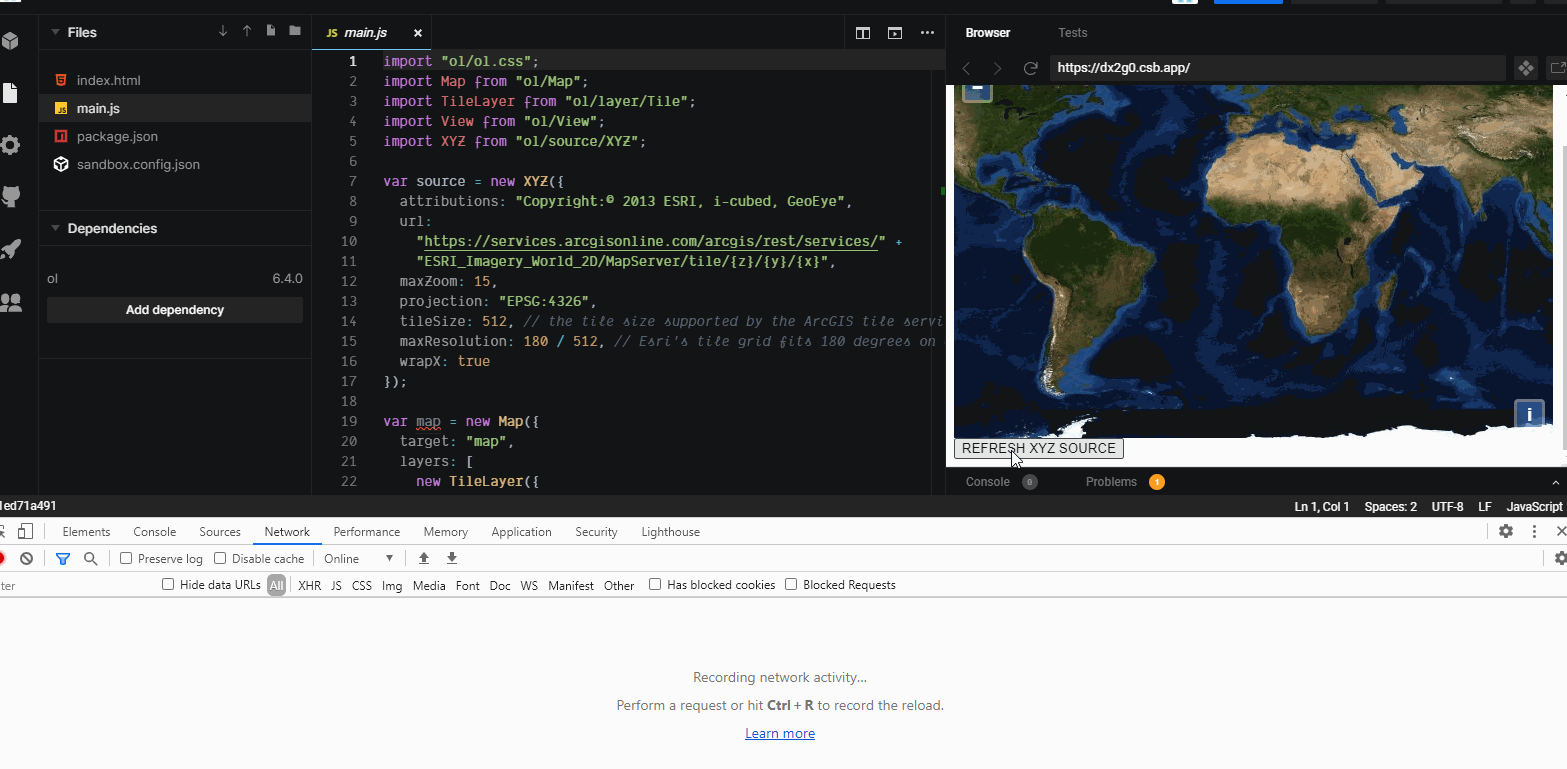Click the Add dependency button
The width and height of the screenshot is (1567, 769).
pyautogui.click(x=174, y=310)
